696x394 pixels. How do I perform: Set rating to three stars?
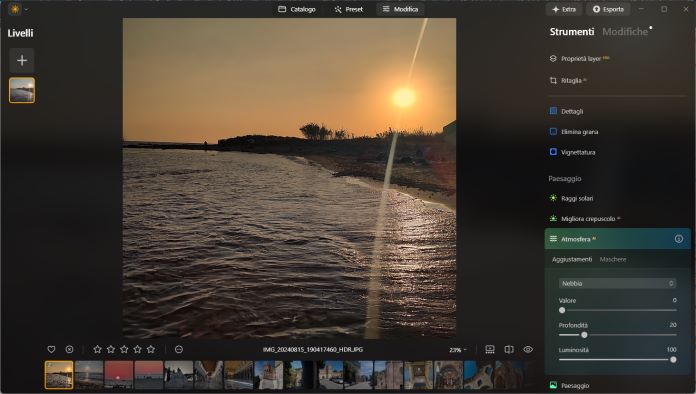click(124, 350)
